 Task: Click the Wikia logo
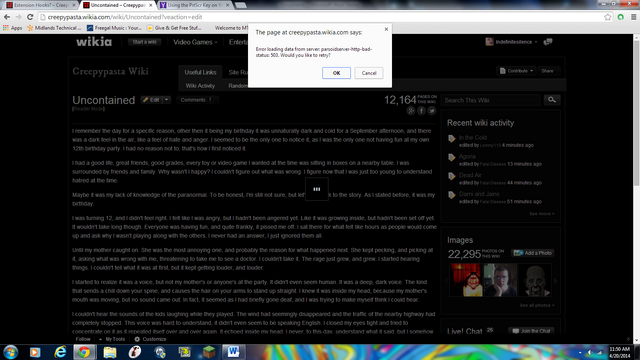[x=94, y=42]
